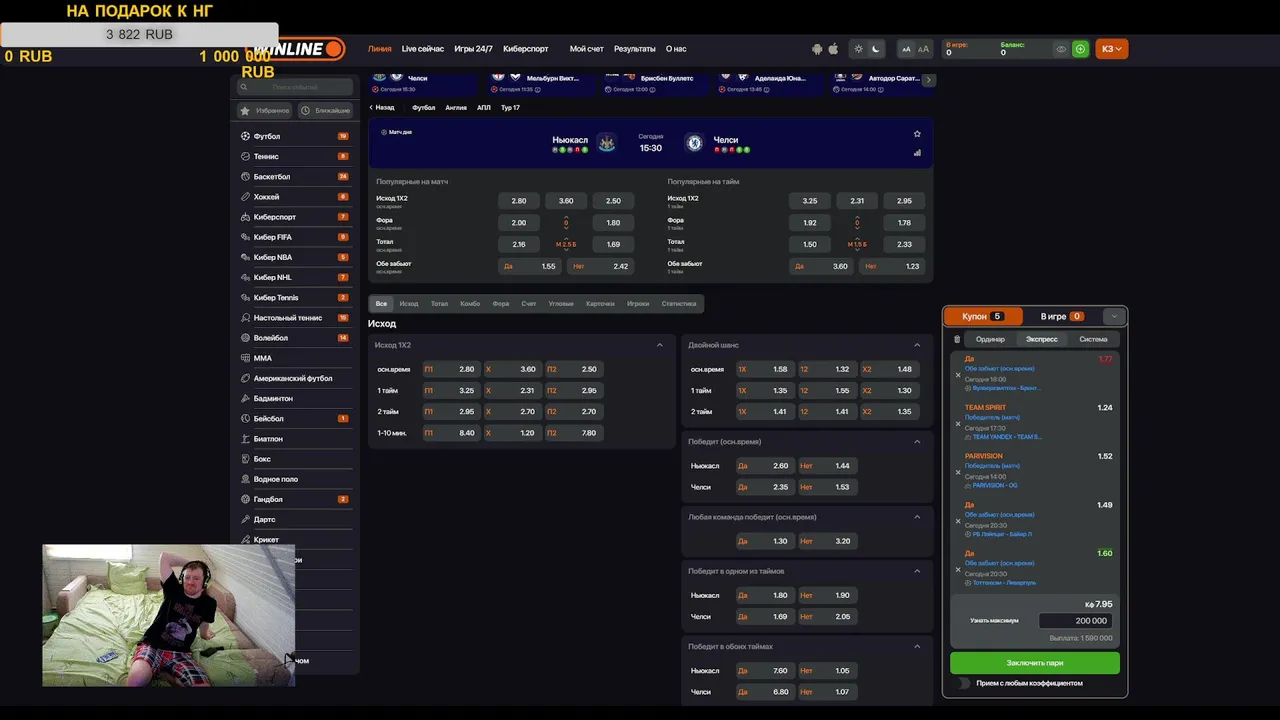Image resolution: width=1280 pixels, height=720 pixels.
Task: Select Американский футбол icon row
Action: point(295,378)
